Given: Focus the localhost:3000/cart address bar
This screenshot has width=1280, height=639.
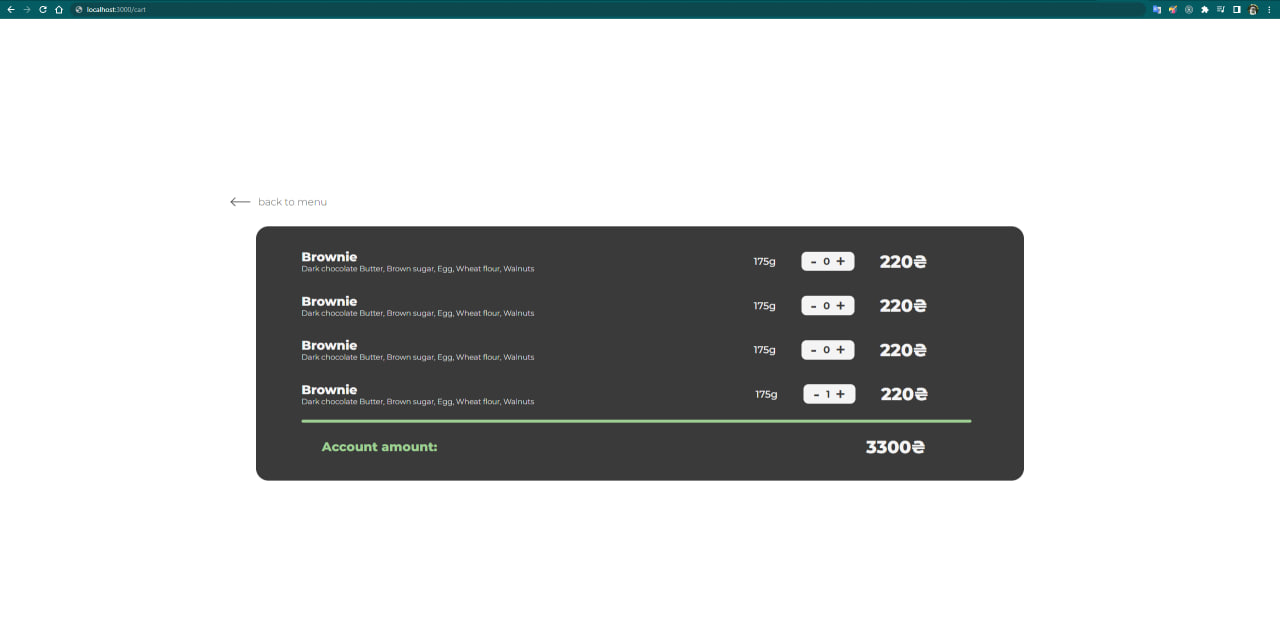Looking at the screenshot, I should pos(608,9).
